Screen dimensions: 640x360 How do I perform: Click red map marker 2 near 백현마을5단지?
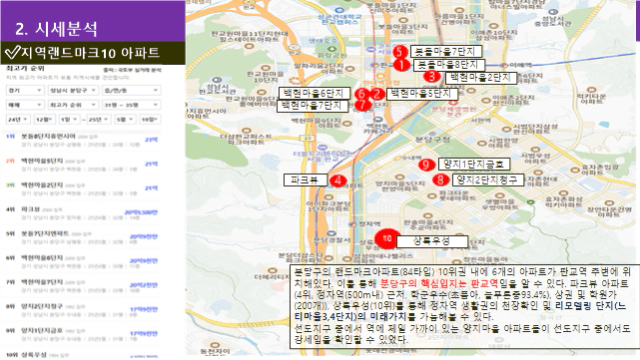pyautogui.click(x=377, y=94)
